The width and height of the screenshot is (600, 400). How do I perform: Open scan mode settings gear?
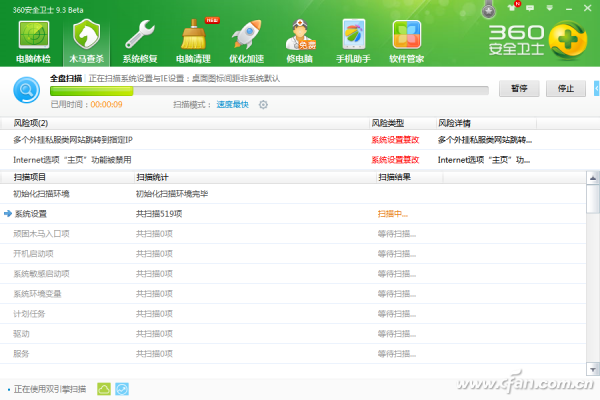point(263,104)
